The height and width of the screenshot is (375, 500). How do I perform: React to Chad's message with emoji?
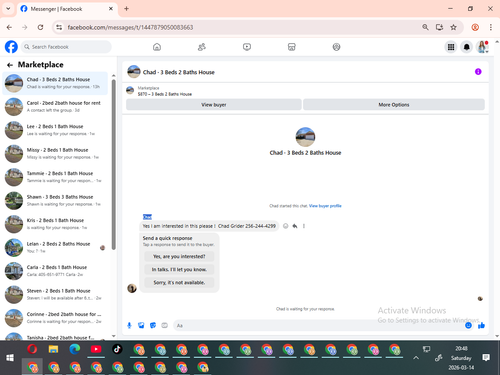[286, 226]
